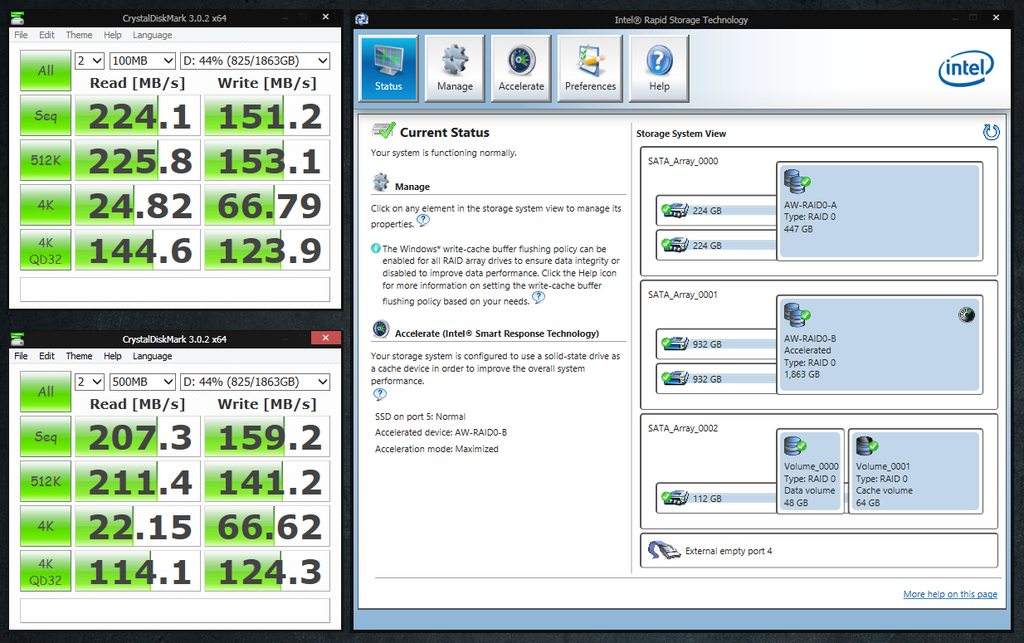The height and width of the screenshot is (643, 1024).
Task: Open test count dropdown in bottom CrystalDiskMark
Action: tap(90, 382)
